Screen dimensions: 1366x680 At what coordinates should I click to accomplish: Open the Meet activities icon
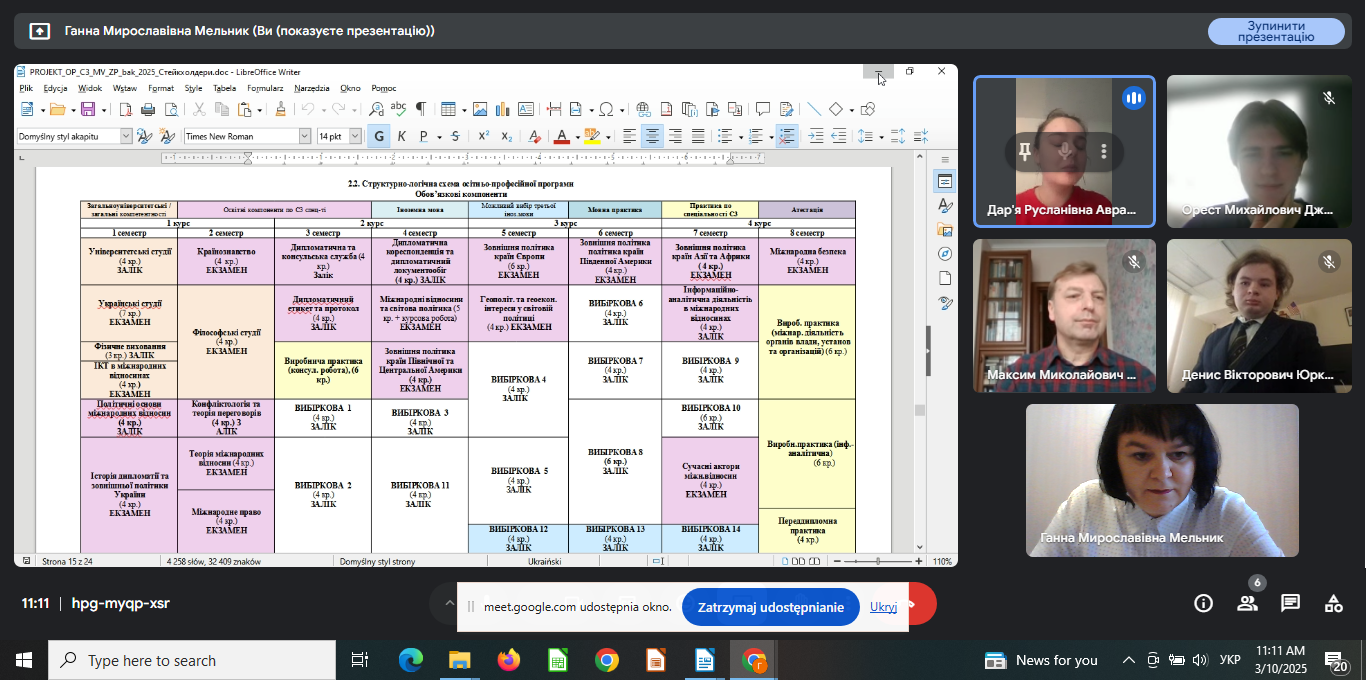tap(1333, 603)
